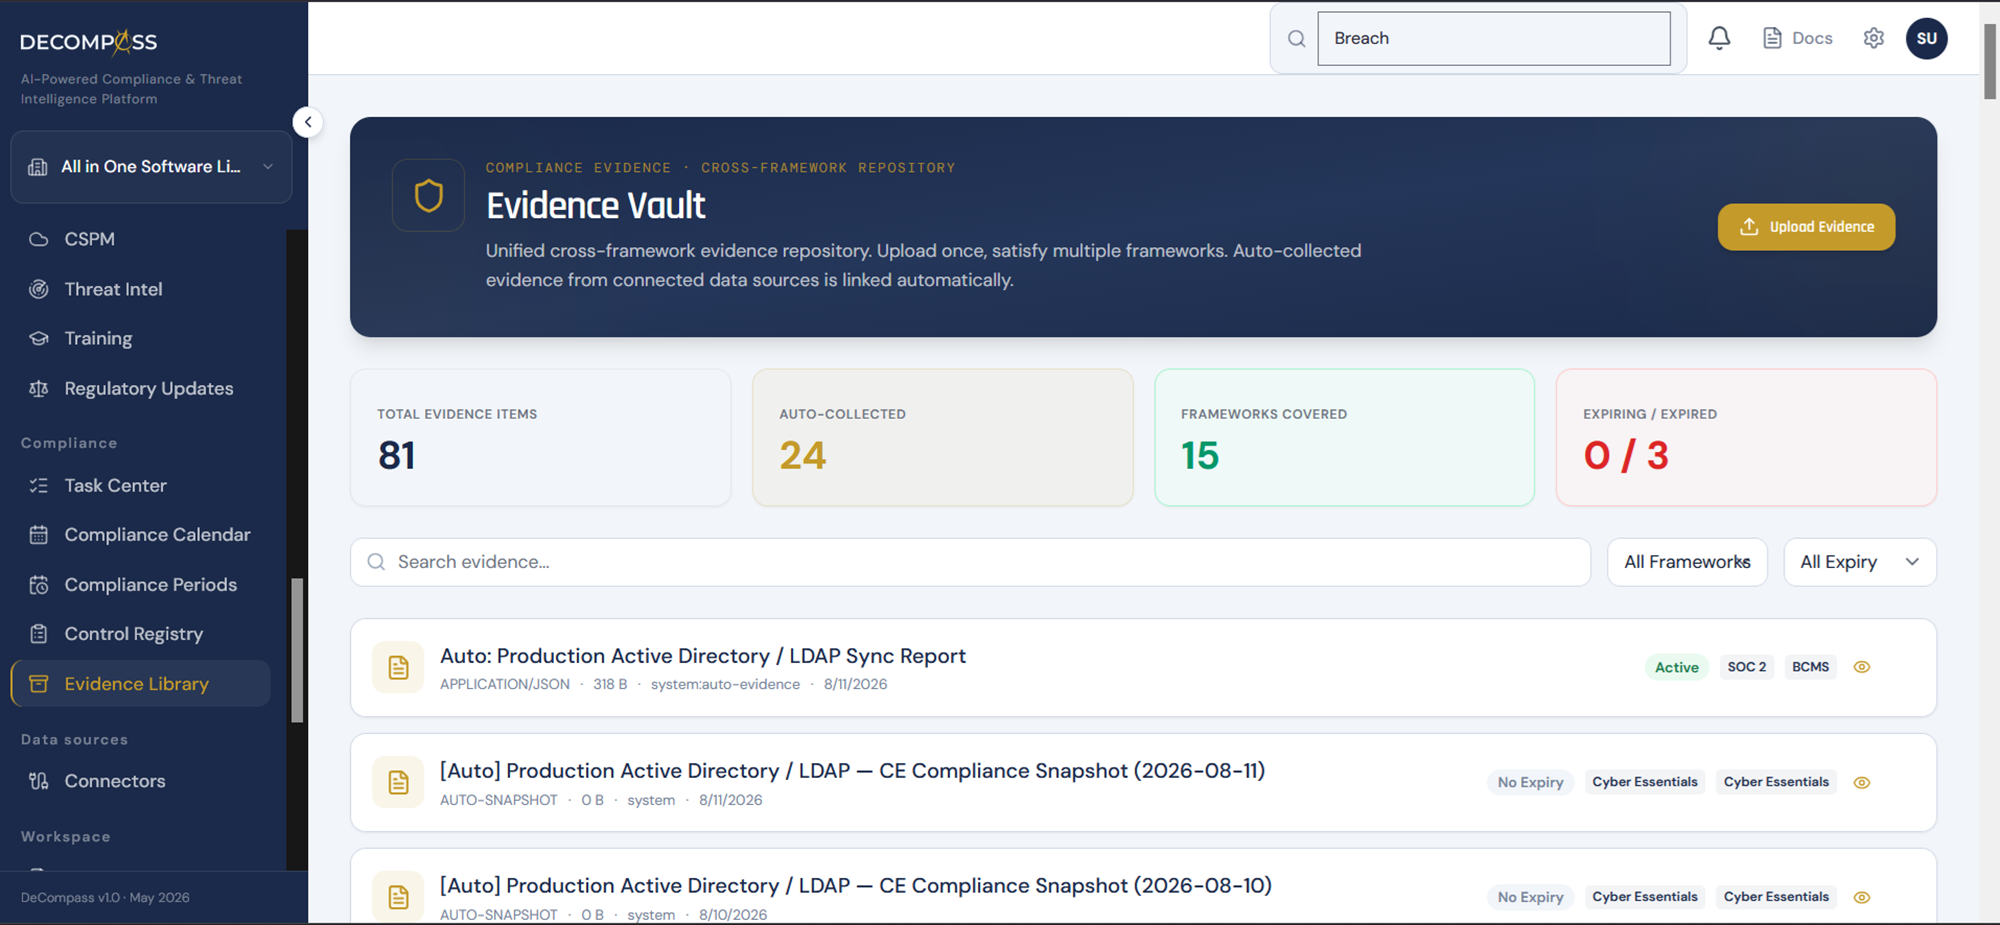The image size is (2000, 925).
Task: Click the CSPM cloud icon
Action: [x=39, y=239]
